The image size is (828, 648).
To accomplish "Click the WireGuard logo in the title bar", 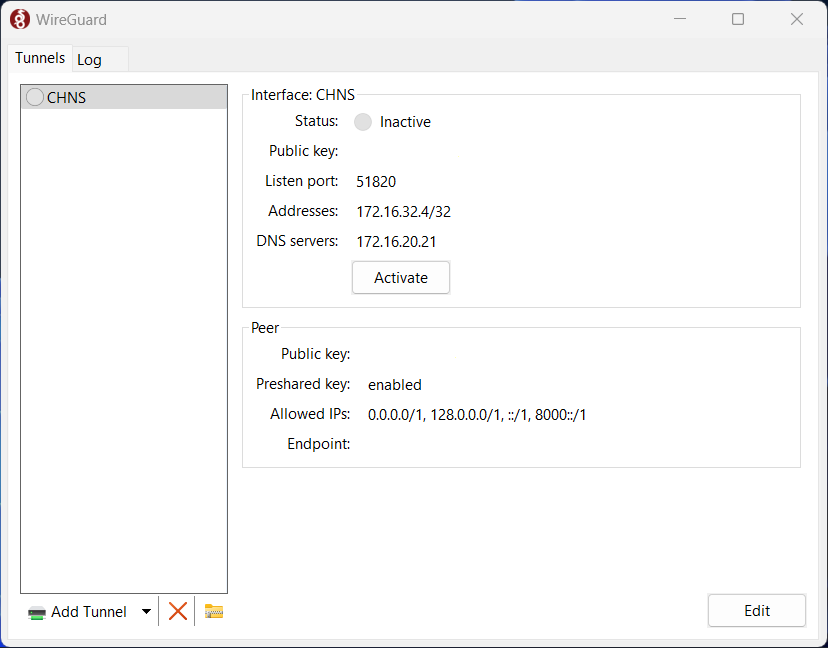I will tap(19, 18).
